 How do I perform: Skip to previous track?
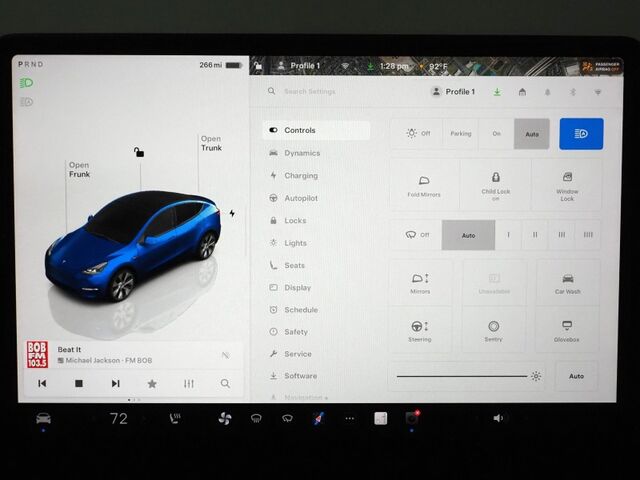tap(42, 383)
